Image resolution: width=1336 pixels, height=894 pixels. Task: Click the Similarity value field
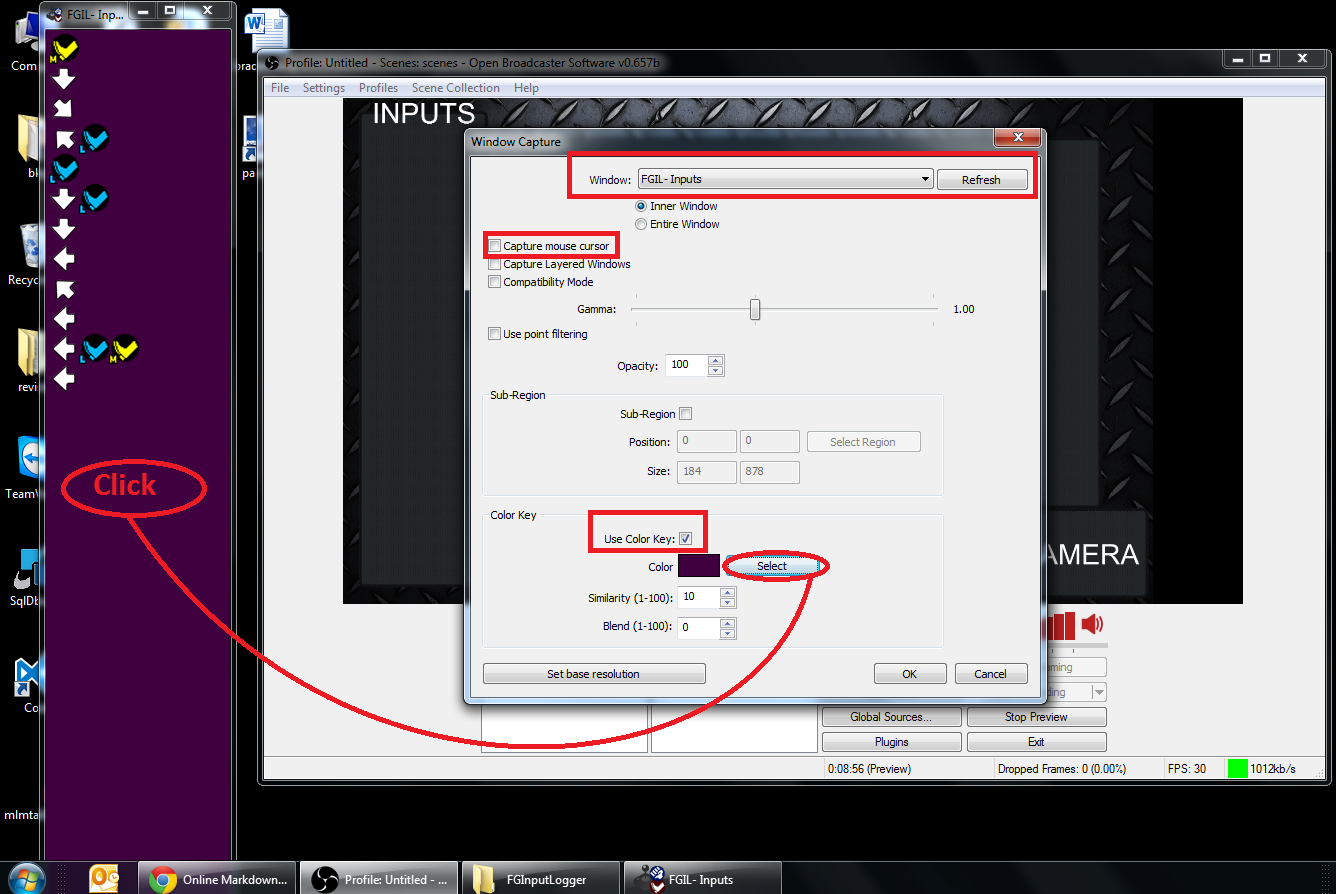[699, 598]
